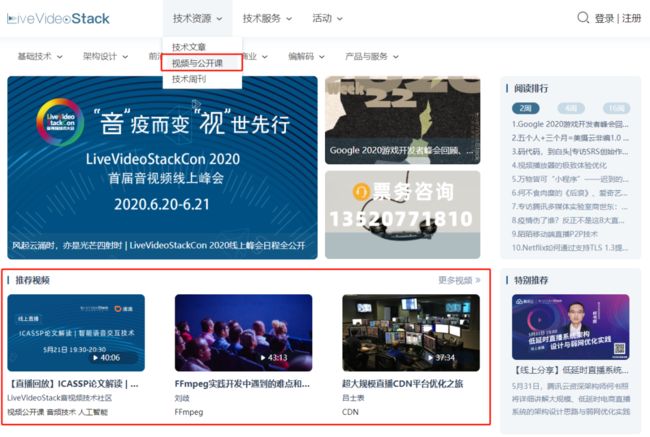Click the QR code on the 特别推荐 image

click(x=619, y=349)
